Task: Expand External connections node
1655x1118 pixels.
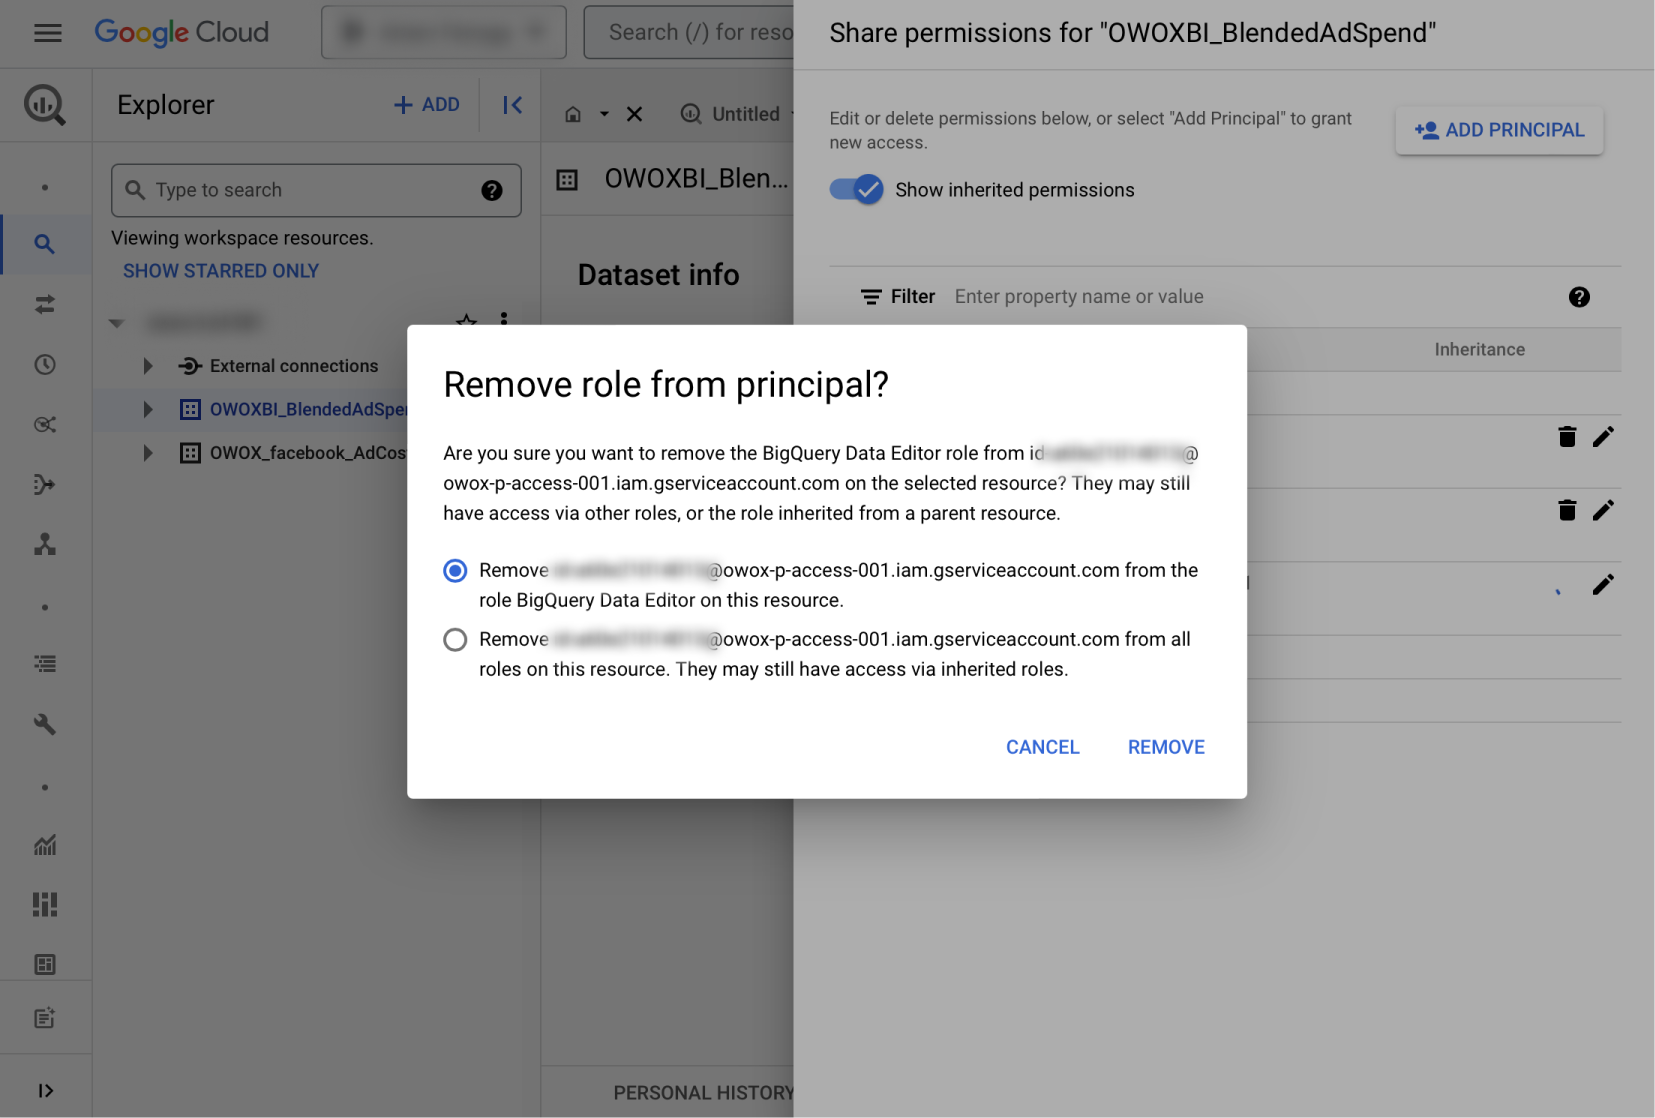Action: (148, 366)
